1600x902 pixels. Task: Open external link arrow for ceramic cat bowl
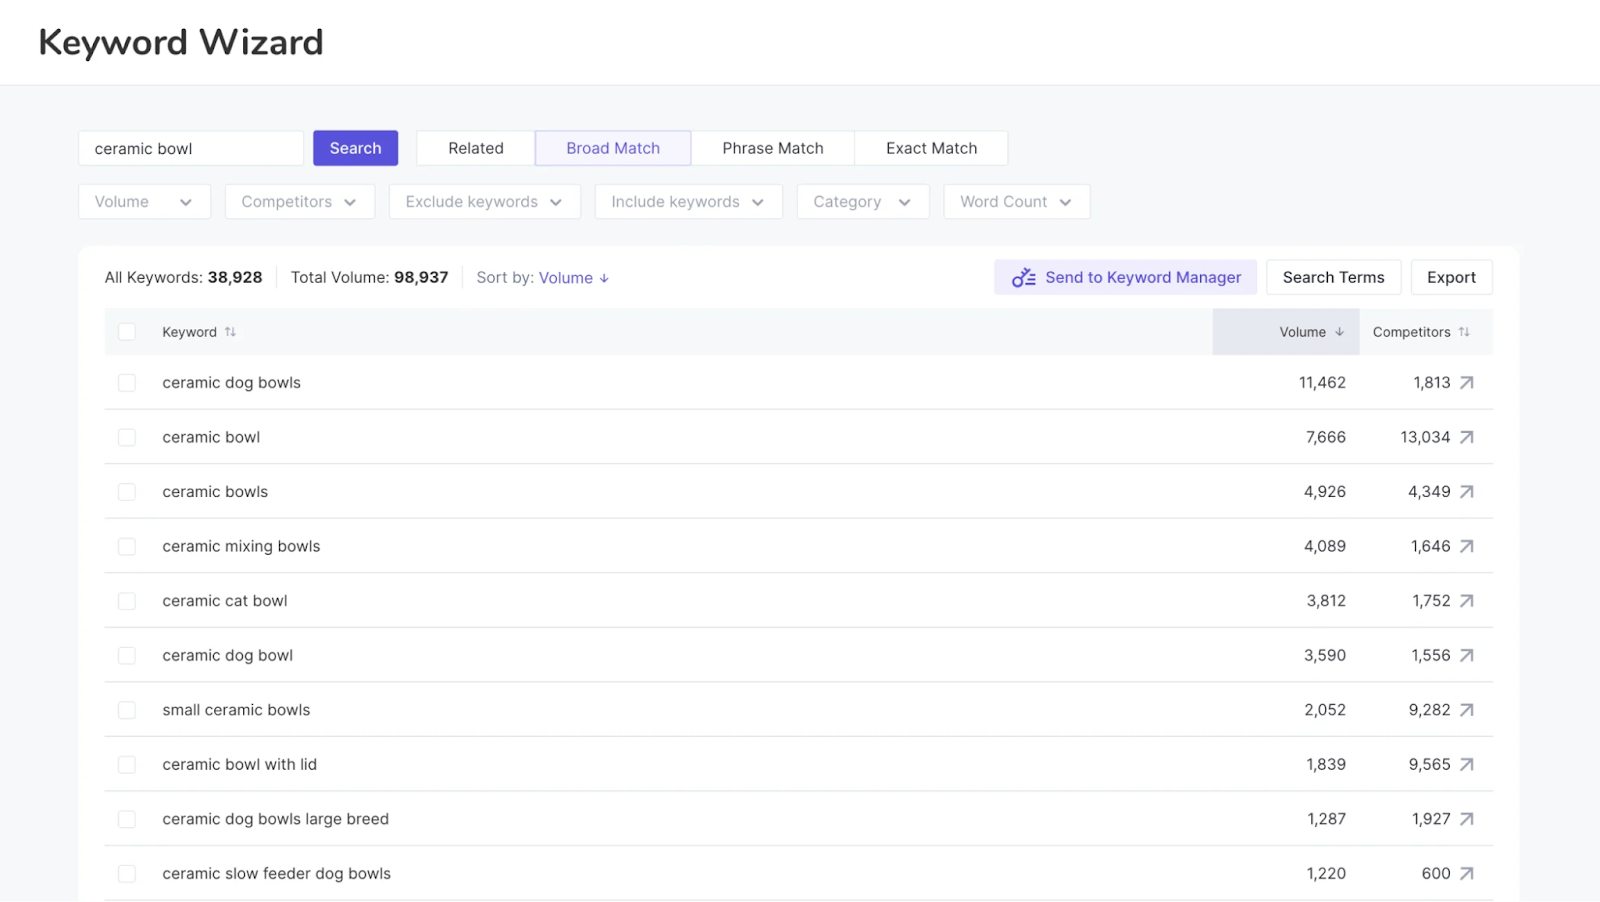tap(1466, 601)
